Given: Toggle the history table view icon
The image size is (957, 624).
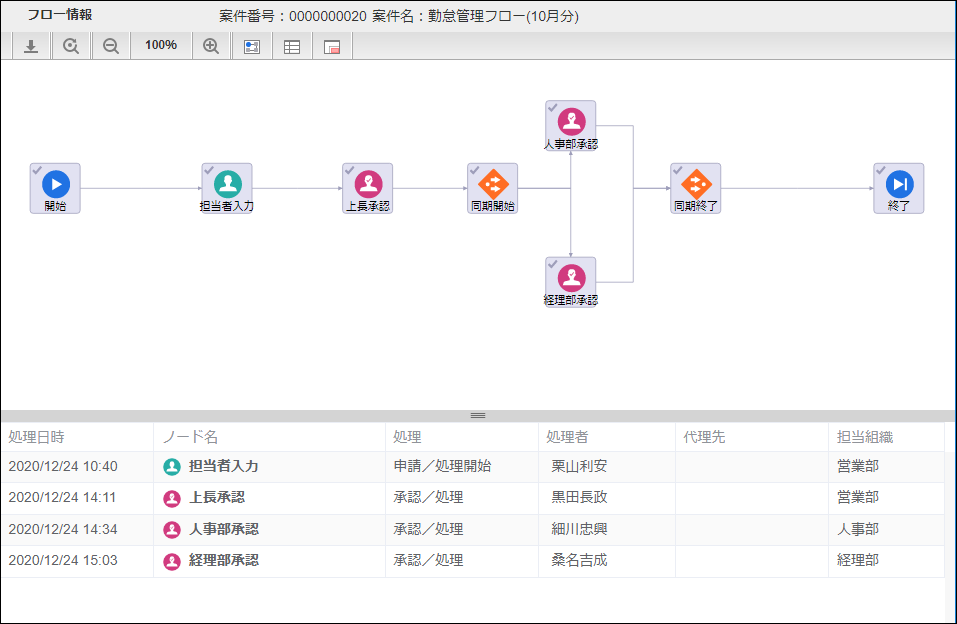Looking at the screenshot, I should point(292,46).
